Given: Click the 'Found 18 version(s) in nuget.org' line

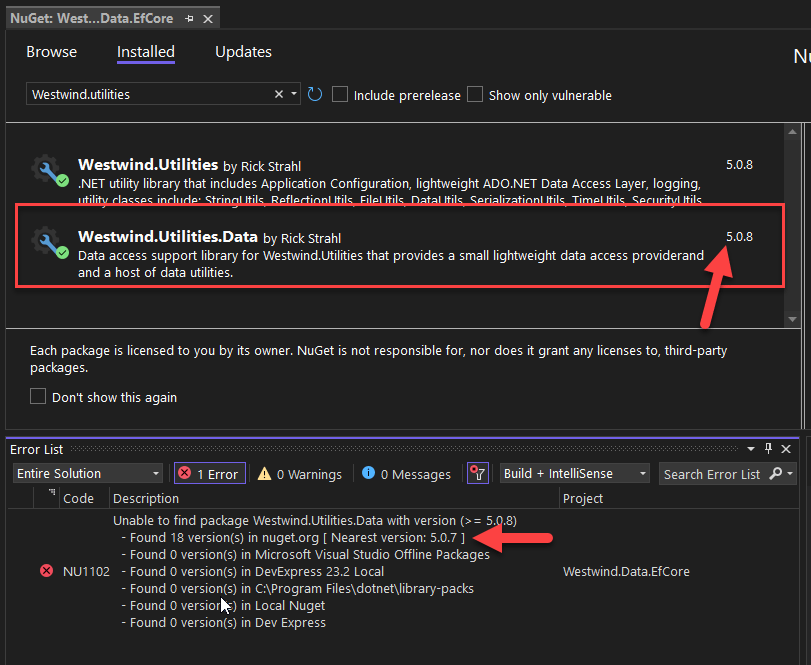Looking at the screenshot, I should pyautogui.click(x=293, y=538).
